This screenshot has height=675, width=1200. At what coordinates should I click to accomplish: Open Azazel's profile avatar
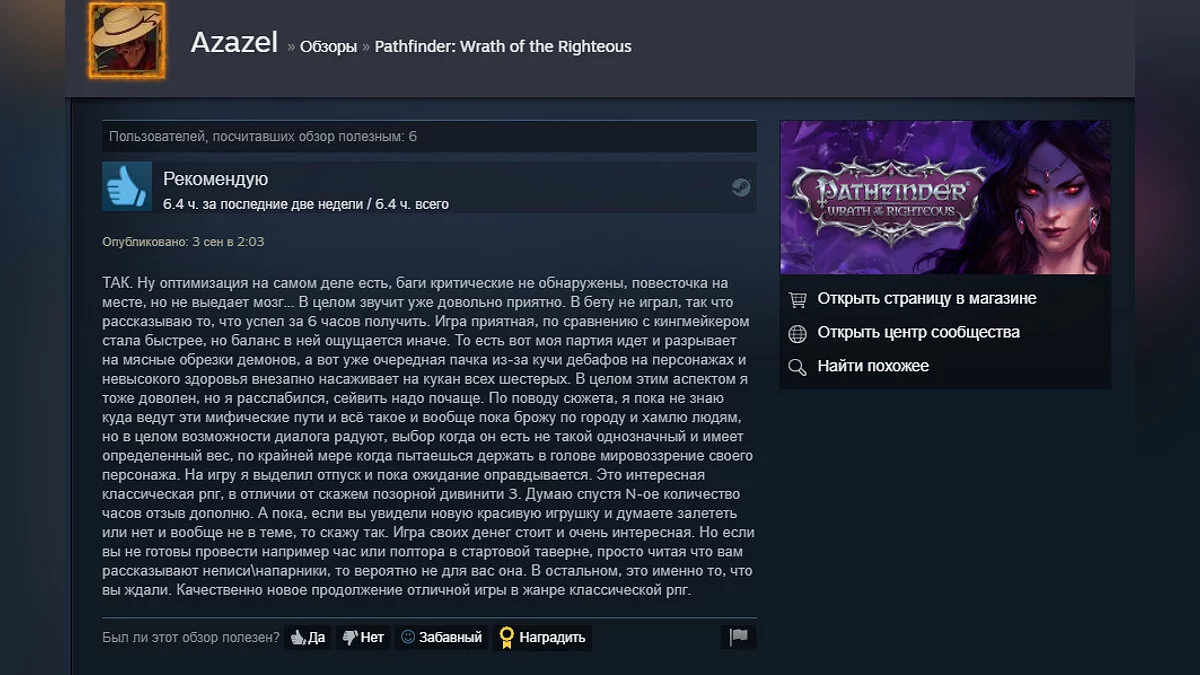[127, 41]
